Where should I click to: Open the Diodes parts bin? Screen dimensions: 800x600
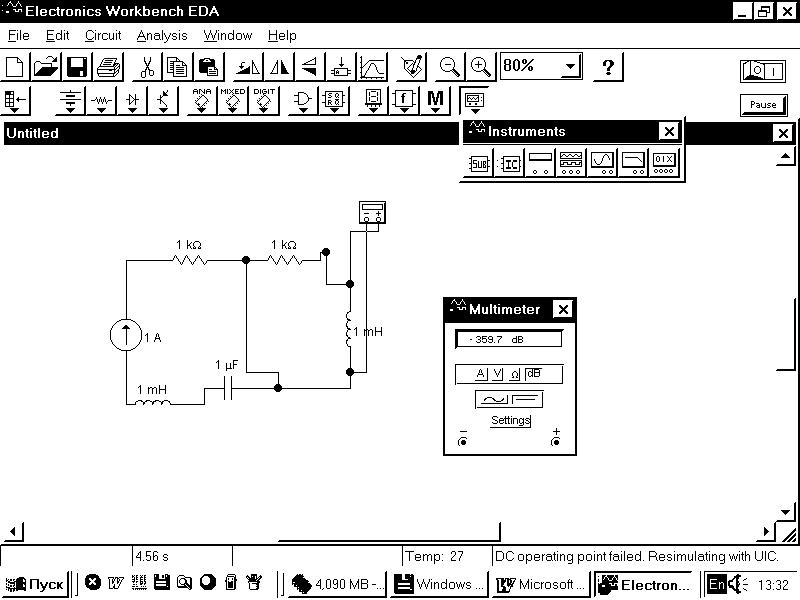point(132,100)
